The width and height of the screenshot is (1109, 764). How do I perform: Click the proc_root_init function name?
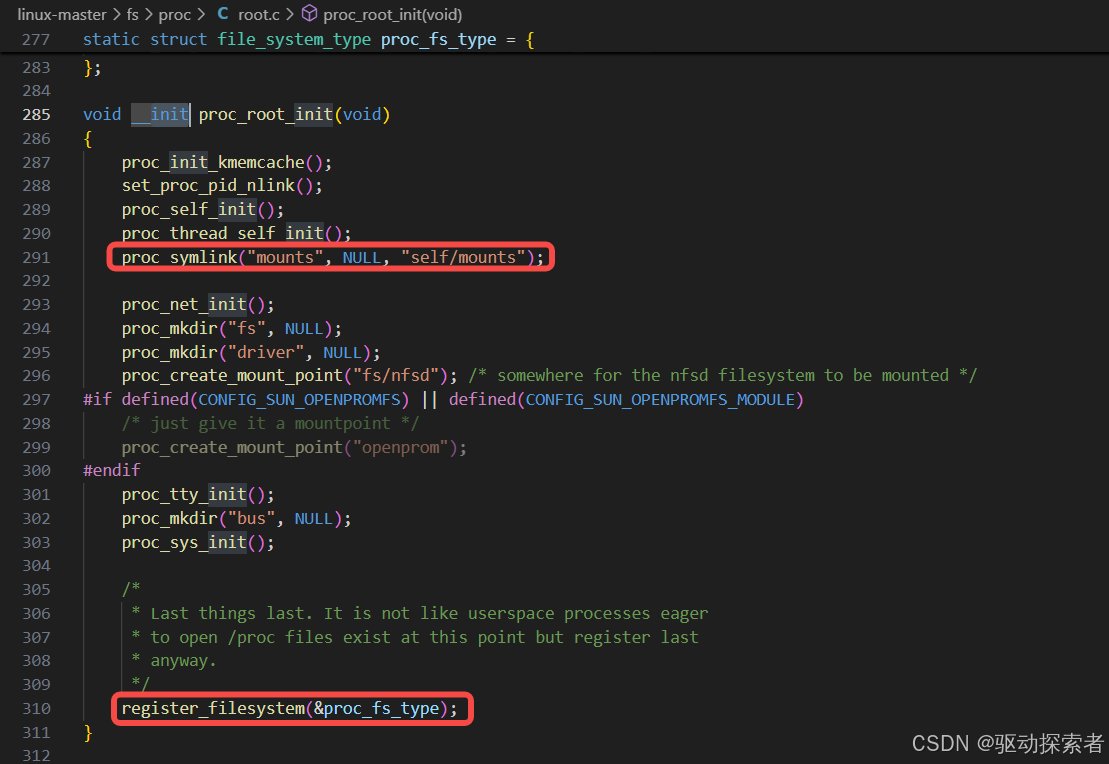click(265, 115)
